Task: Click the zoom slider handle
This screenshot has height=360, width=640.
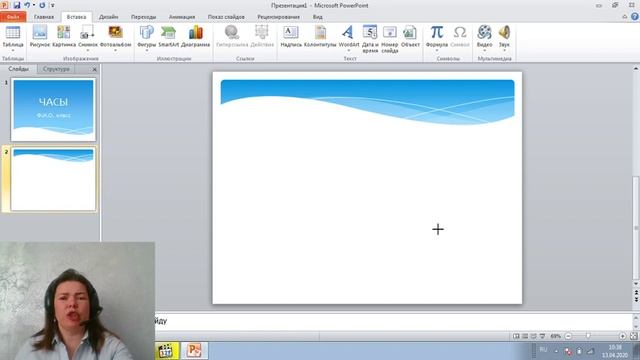Action: [588, 336]
